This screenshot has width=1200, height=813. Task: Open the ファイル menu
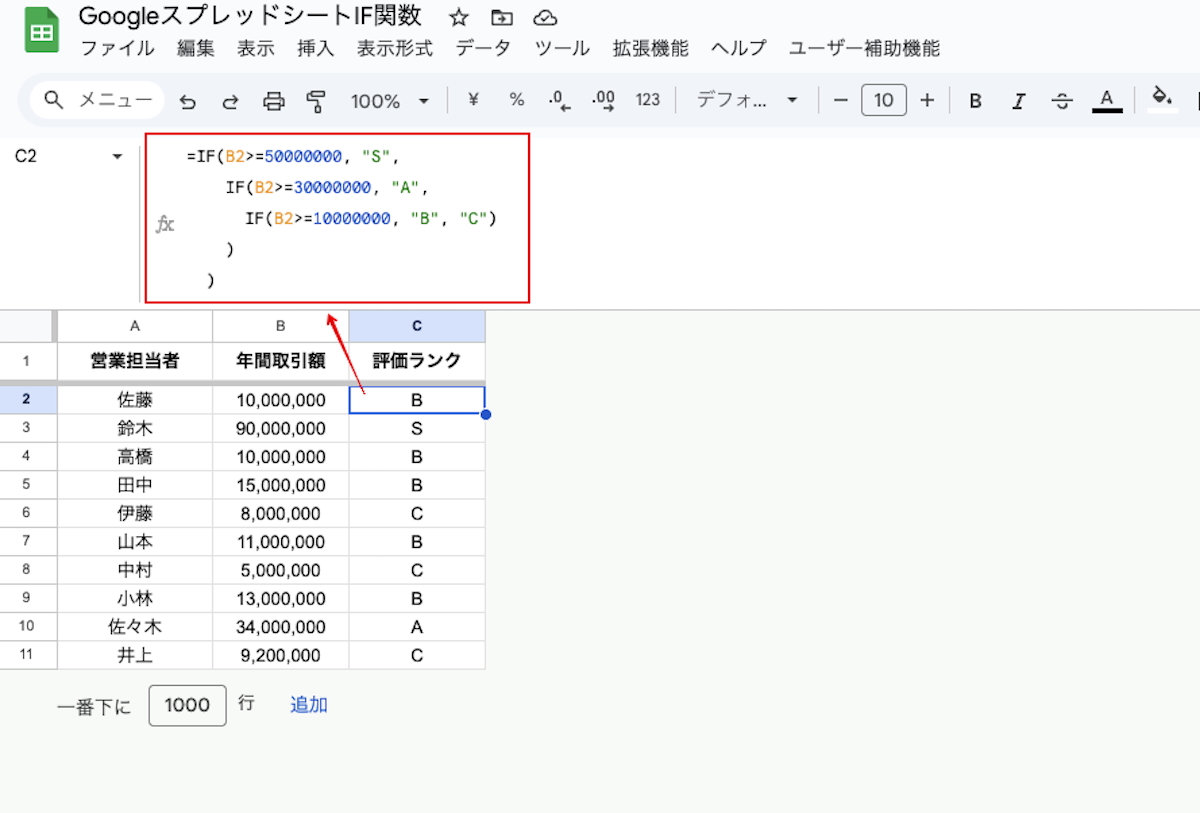tap(117, 48)
